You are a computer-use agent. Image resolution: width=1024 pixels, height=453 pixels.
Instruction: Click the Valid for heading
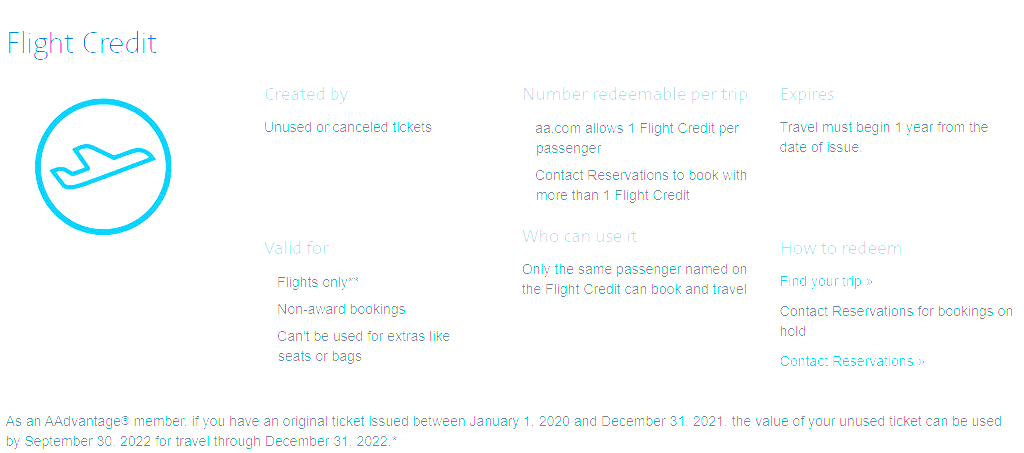[x=296, y=247]
